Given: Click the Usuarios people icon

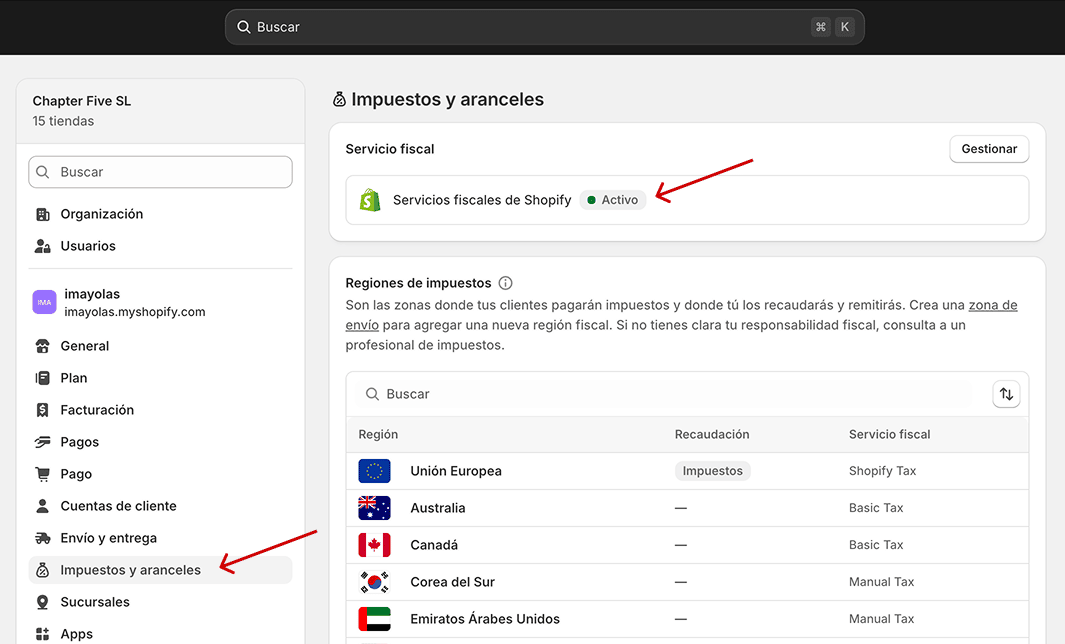Looking at the screenshot, I should [43, 246].
